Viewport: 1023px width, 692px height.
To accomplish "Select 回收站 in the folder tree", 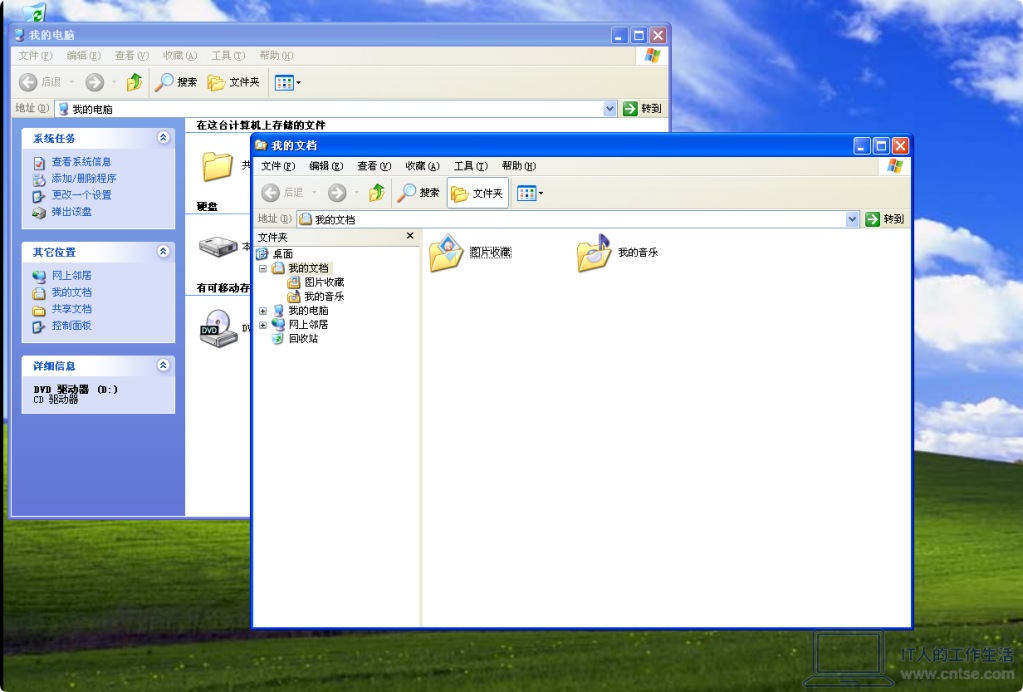I will pyautogui.click(x=303, y=338).
